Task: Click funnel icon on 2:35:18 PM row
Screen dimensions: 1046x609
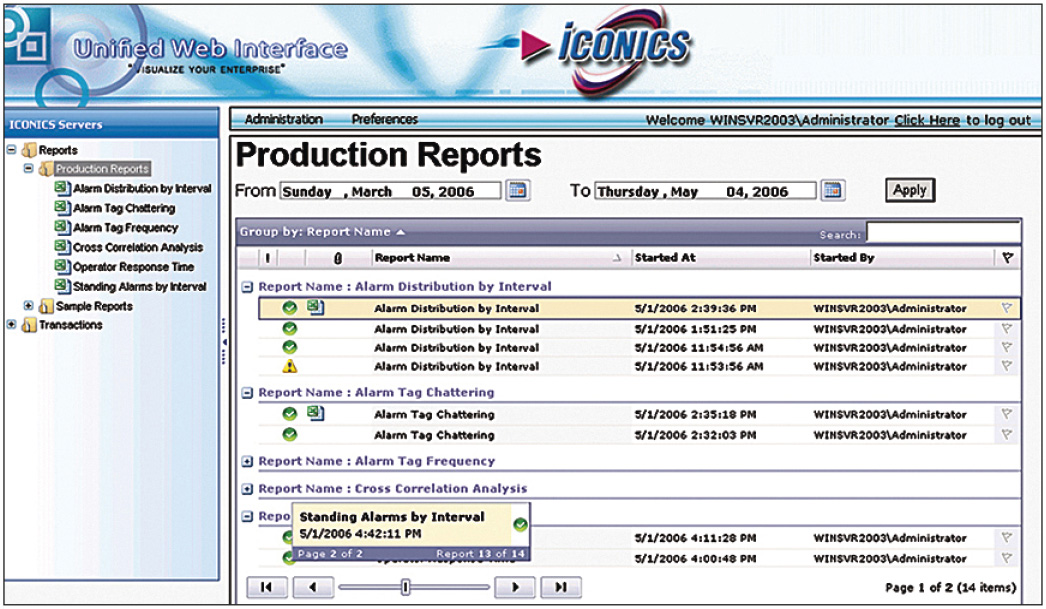Action: point(1007,414)
